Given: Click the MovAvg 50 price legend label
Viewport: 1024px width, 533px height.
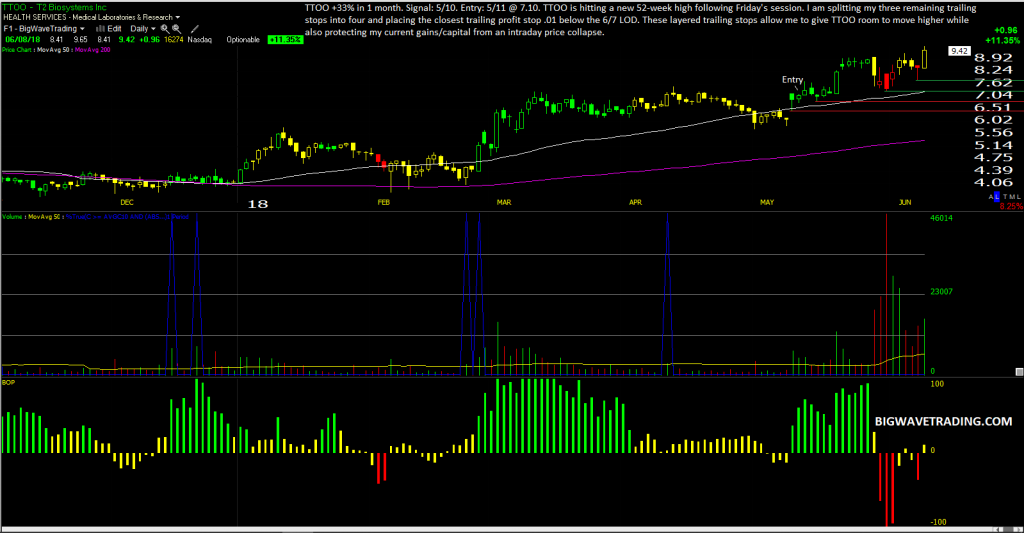Looking at the screenshot, I should 52,50.
